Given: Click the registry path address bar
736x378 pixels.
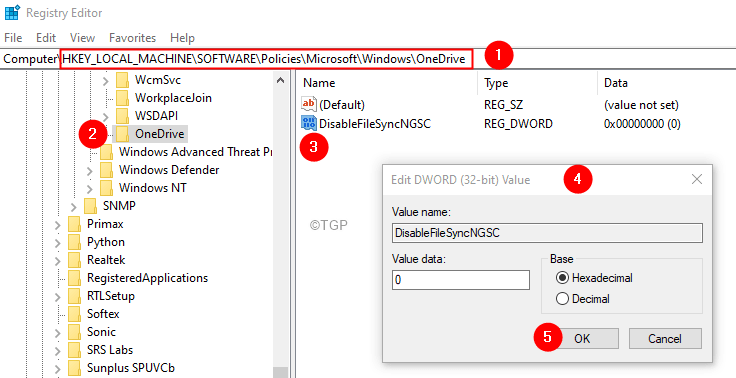Looking at the screenshot, I should click(368, 59).
